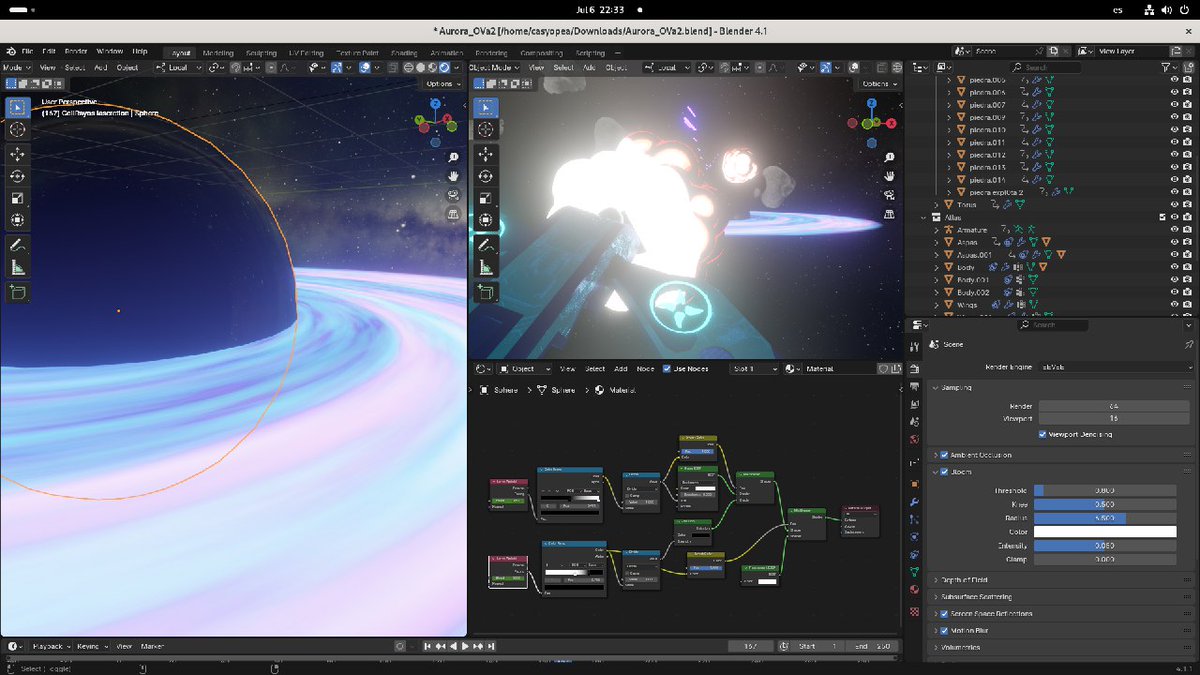Toggle Viewport Denoising checkbox
This screenshot has height=675, width=1200.
(x=1043, y=434)
